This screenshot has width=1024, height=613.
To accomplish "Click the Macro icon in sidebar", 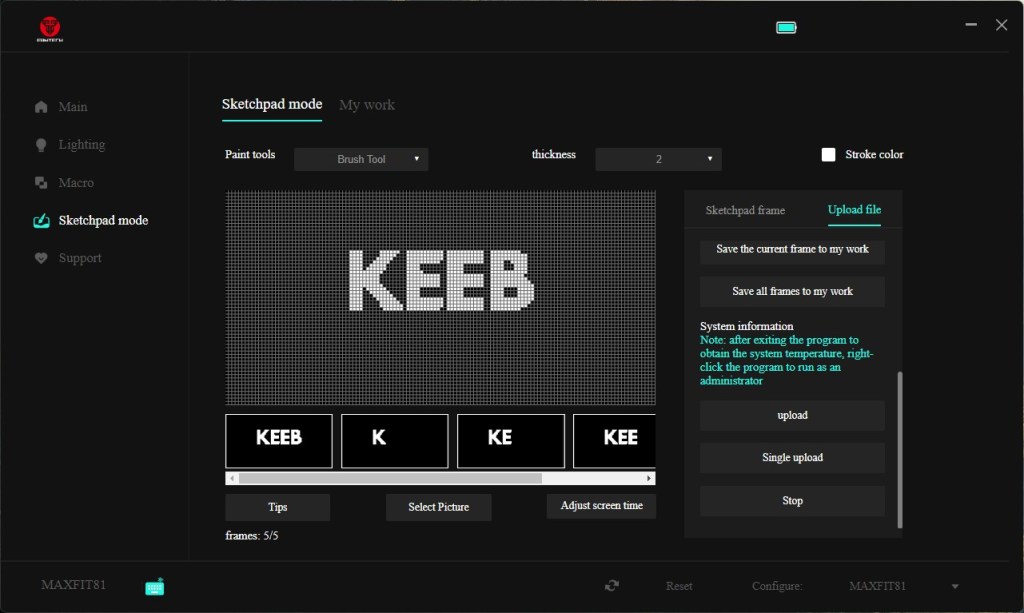I will [41, 183].
